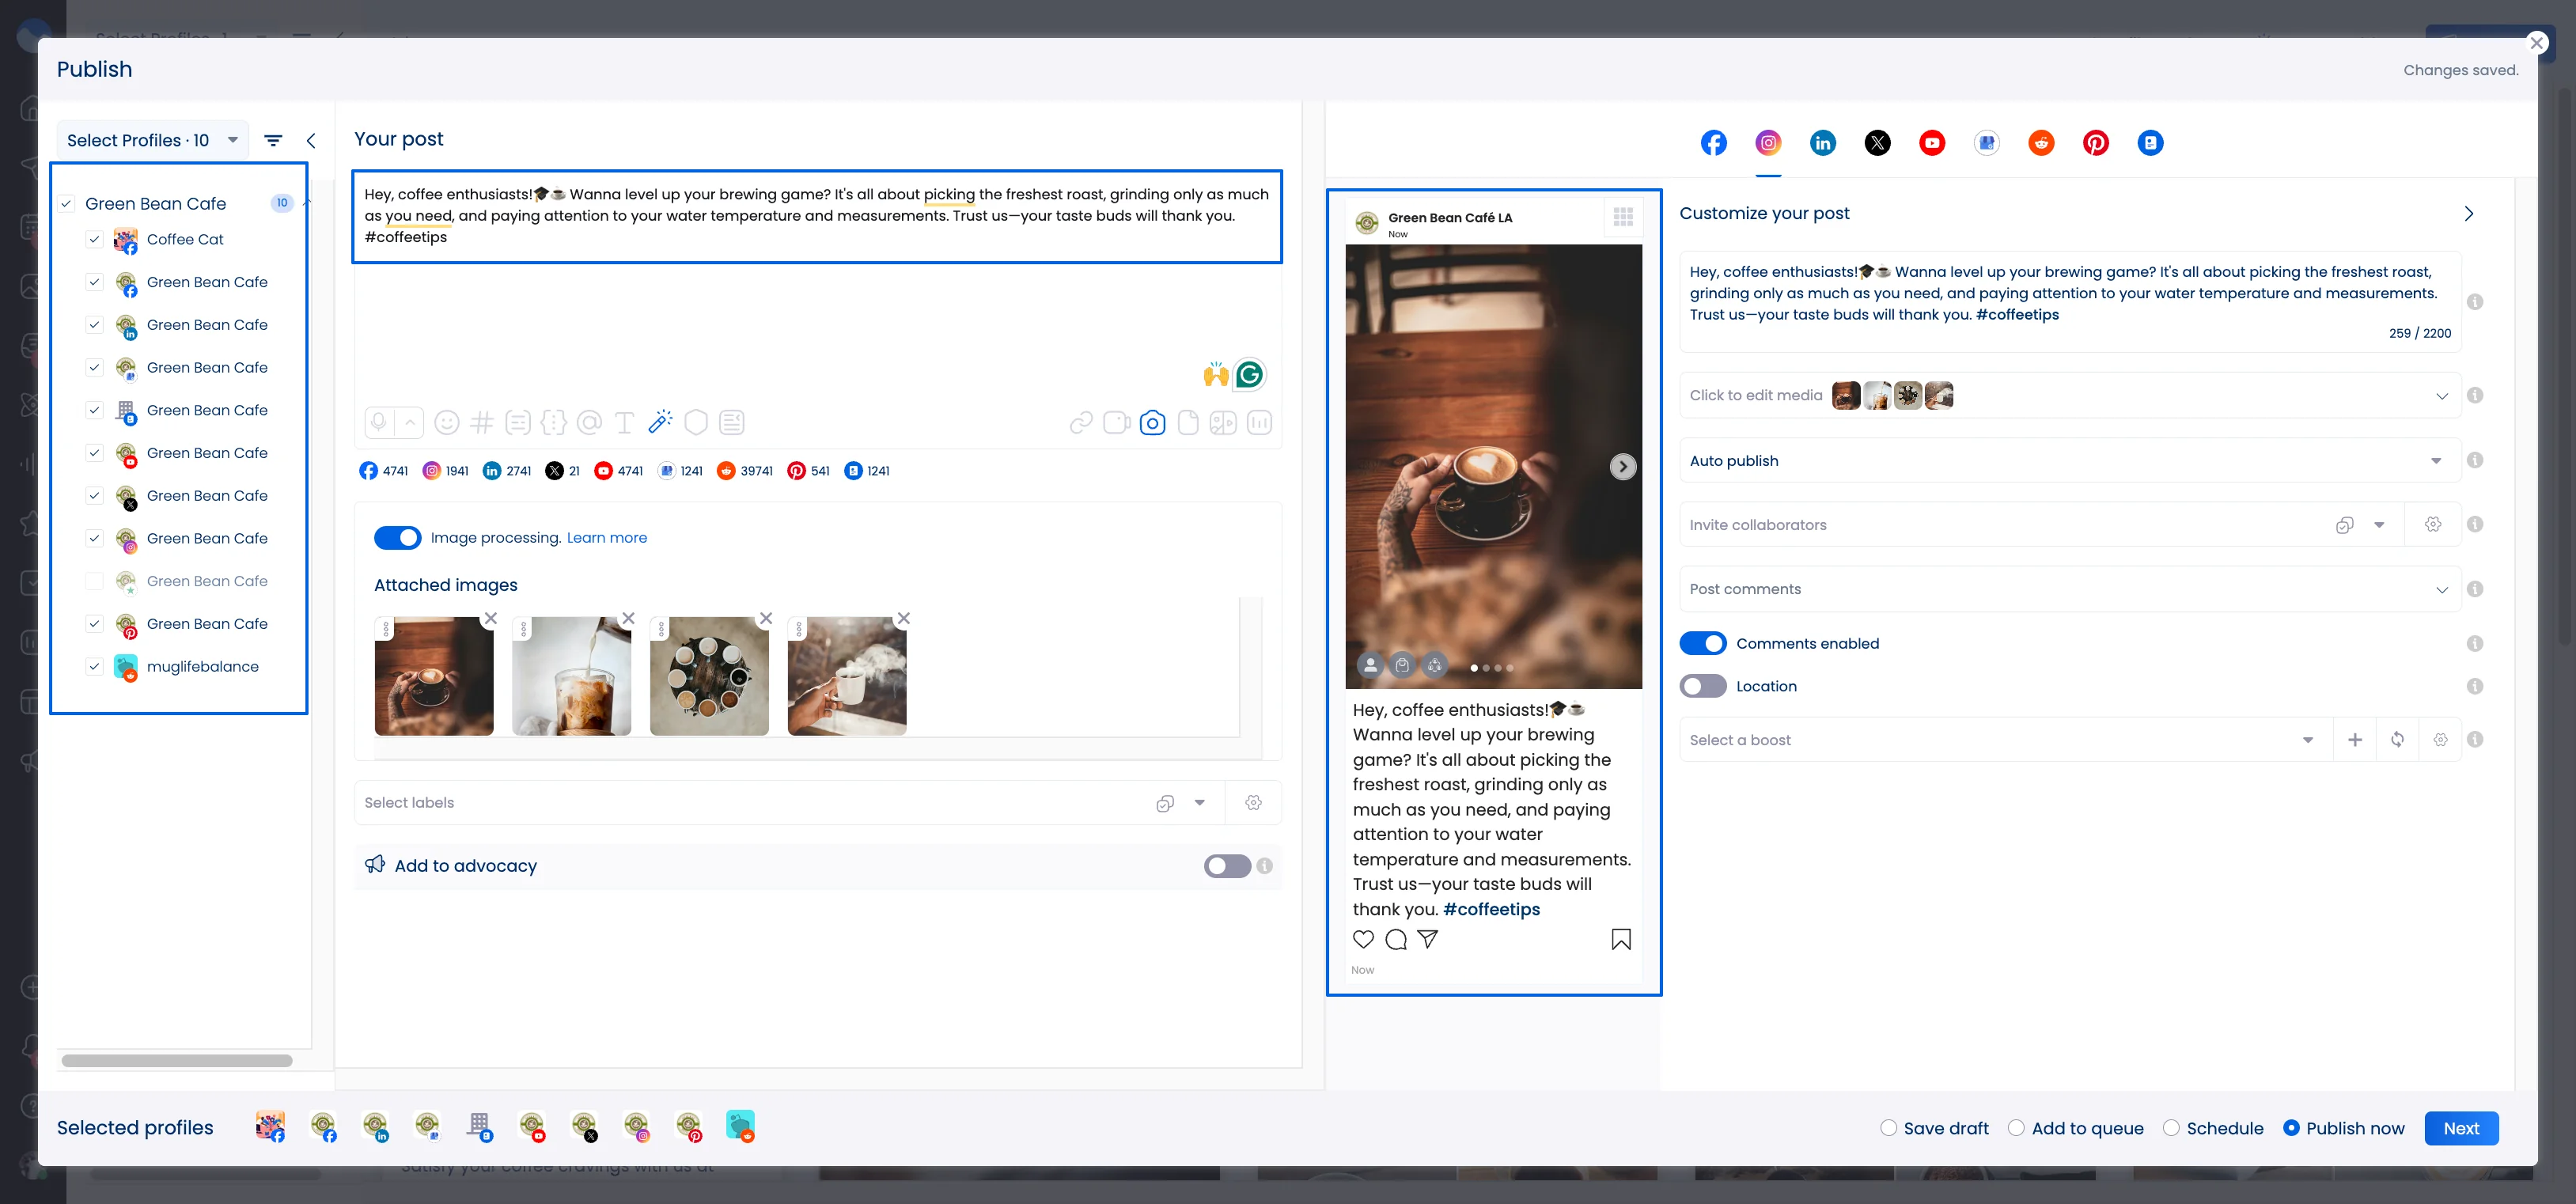
Task: Open the Select Profiles dropdown
Action: coord(153,141)
